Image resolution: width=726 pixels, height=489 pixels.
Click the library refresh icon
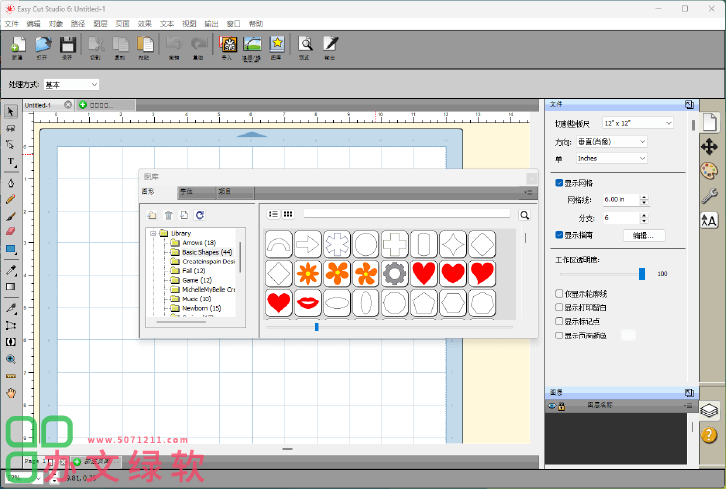click(x=200, y=215)
